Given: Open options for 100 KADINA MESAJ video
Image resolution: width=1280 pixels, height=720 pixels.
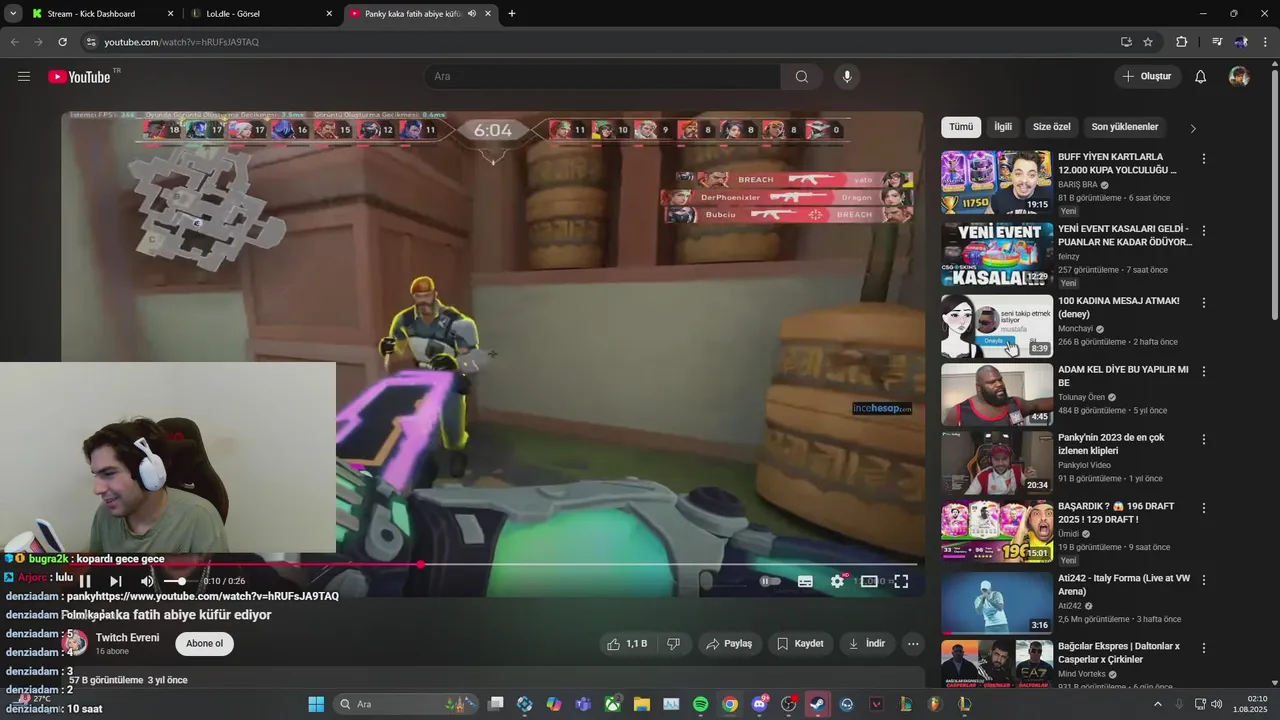Looking at the screenshot, I should 1204,303.
